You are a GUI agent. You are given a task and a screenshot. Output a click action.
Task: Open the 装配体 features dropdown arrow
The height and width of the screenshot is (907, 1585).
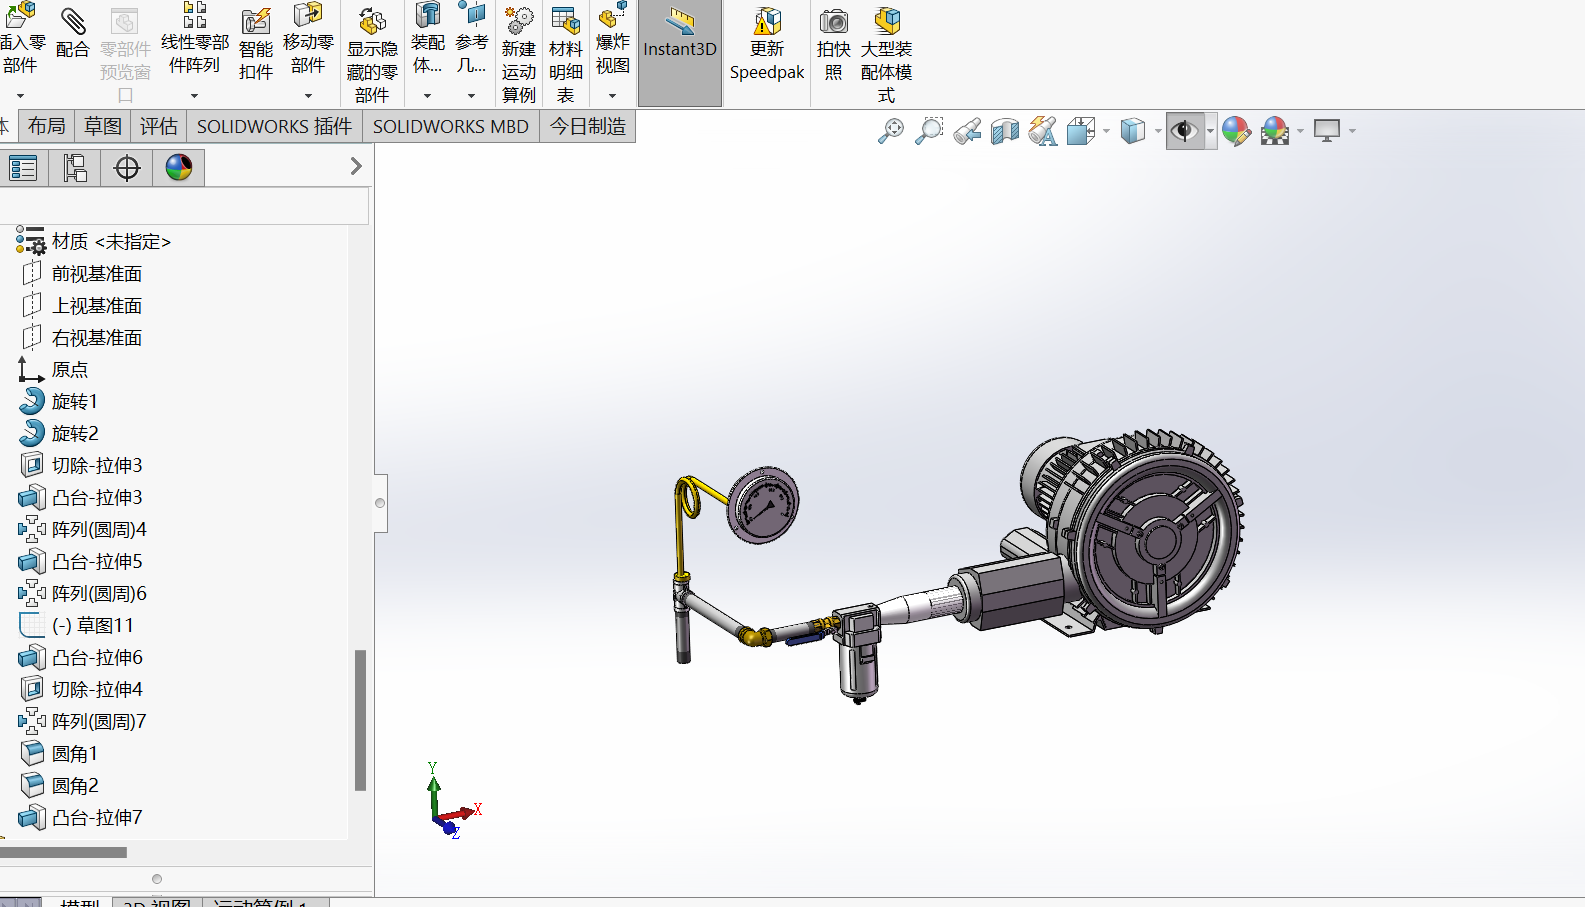(x=427, y=96)
